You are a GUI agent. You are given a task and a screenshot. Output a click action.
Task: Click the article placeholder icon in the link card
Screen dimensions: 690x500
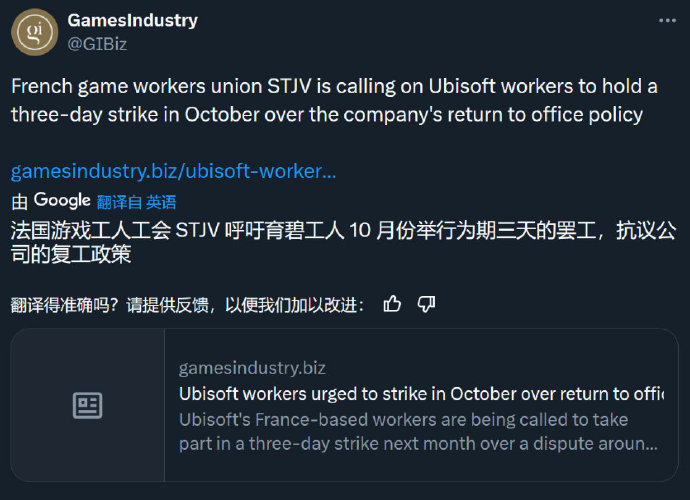pos(88,405)
